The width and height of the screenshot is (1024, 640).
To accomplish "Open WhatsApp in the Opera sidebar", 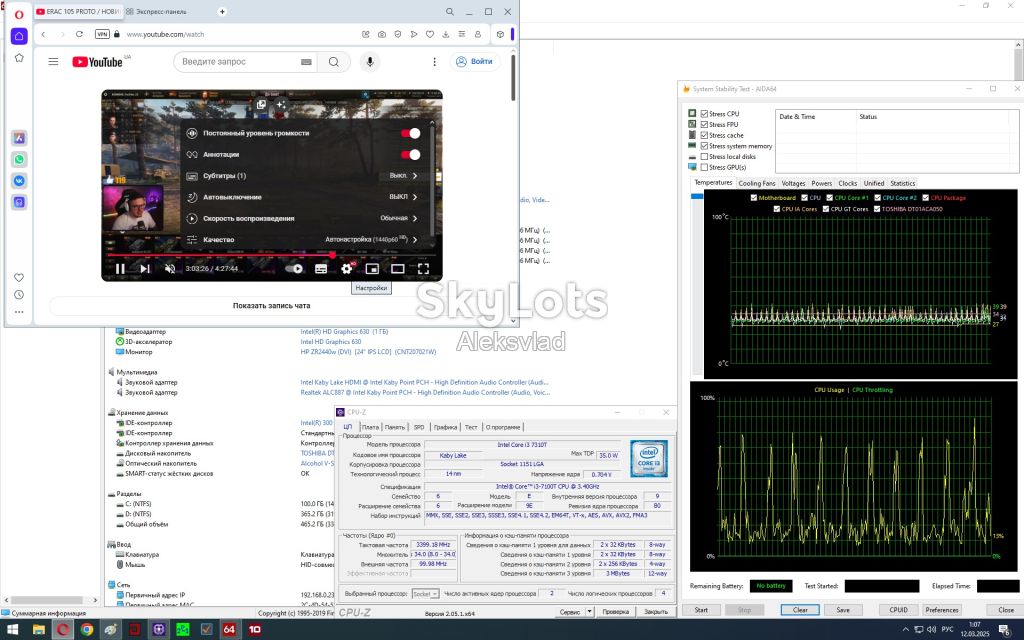I will (x=19, y=159).
